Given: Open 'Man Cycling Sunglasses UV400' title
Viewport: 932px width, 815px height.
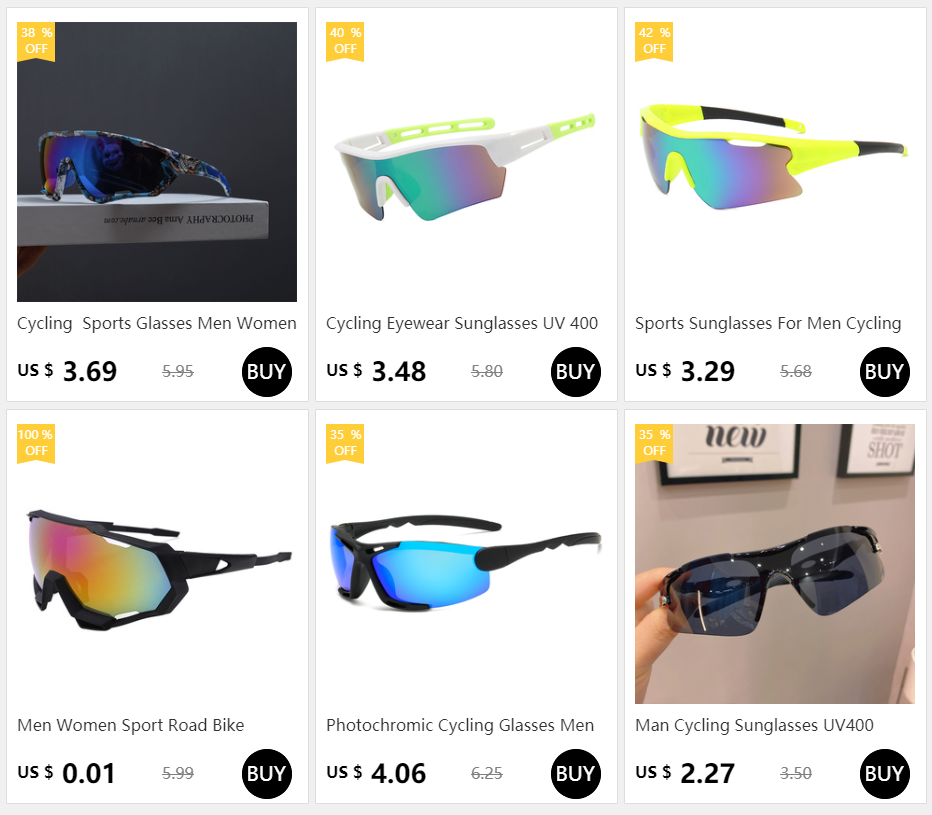Looking at the screenshot, I should tap(754, 725).
